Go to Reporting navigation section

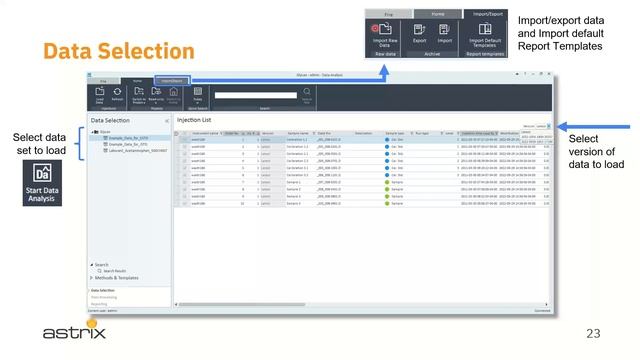pos(99,304)
